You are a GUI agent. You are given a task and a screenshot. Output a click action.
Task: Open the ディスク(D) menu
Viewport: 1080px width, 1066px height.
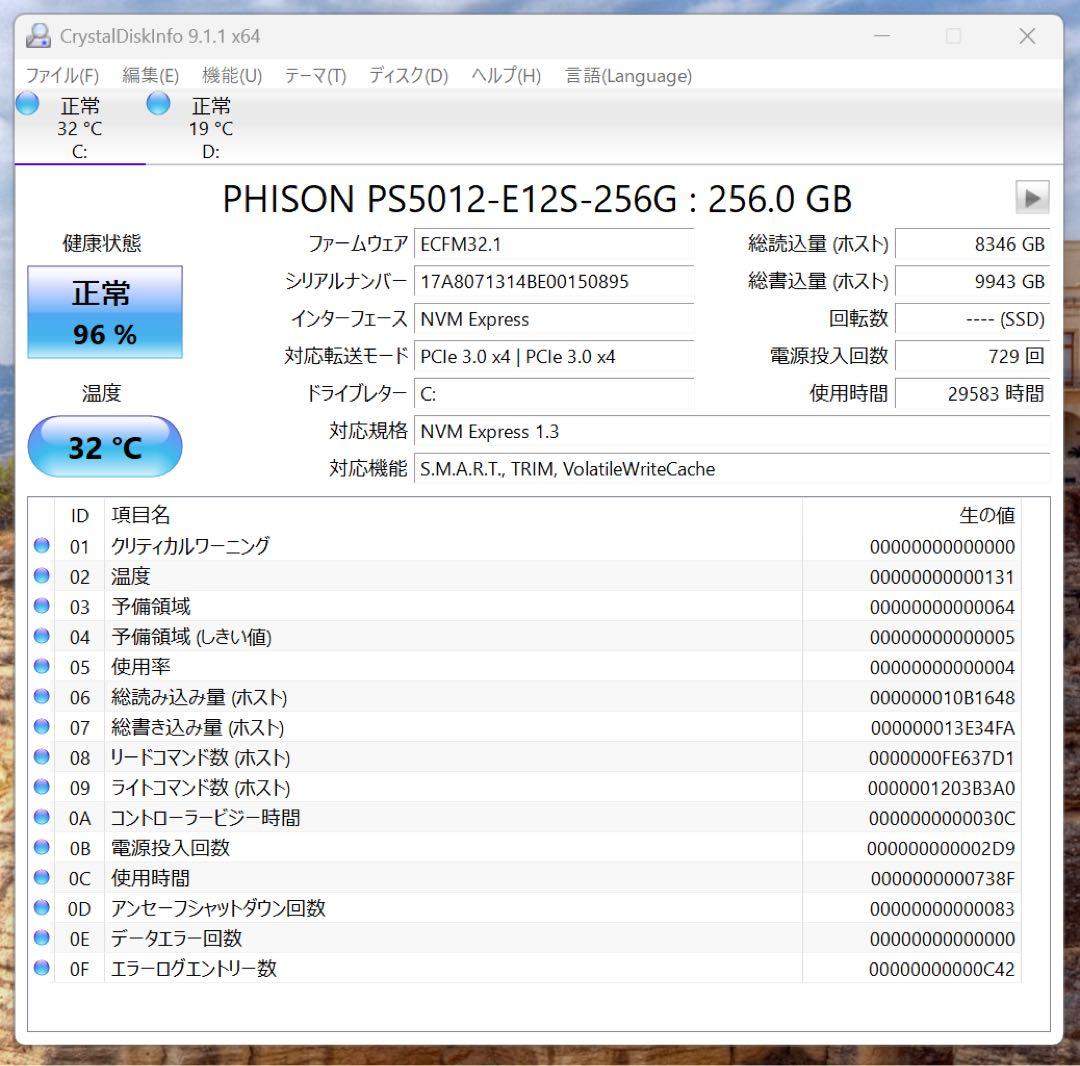pyautogui.click(x=408, y=76)
